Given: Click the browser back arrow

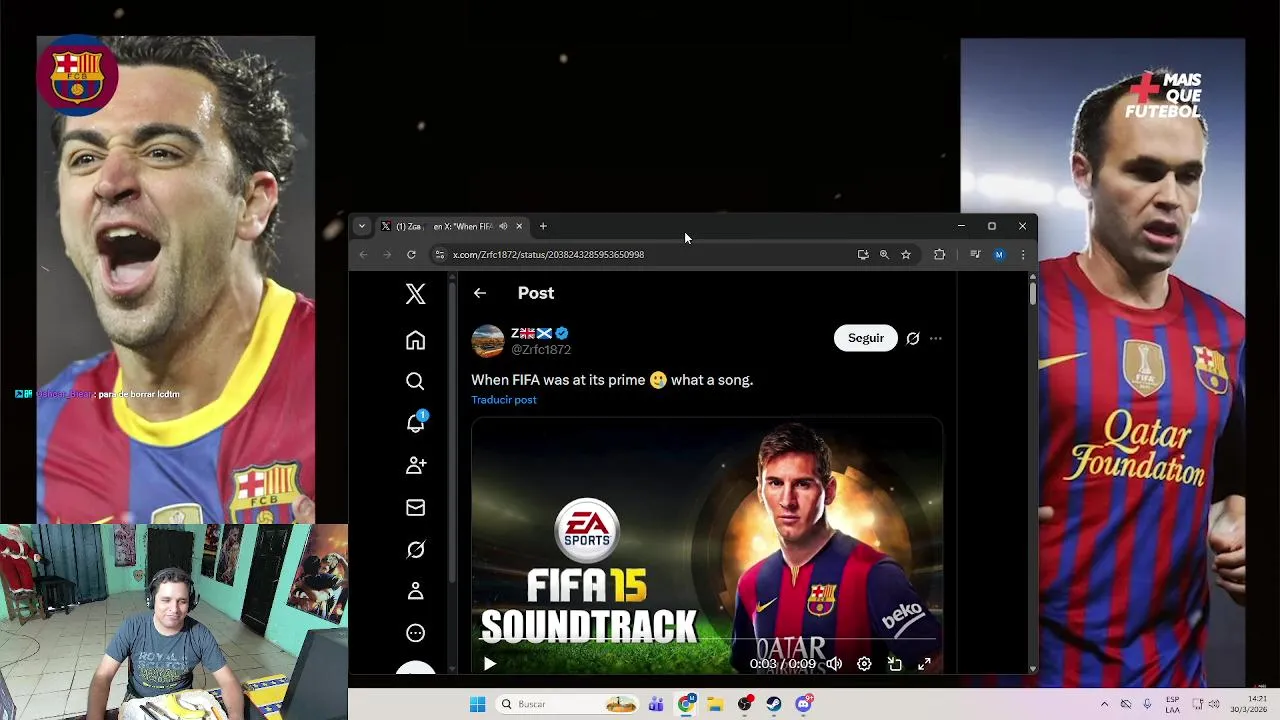Looking at the screenshot, I should (363, 255).
